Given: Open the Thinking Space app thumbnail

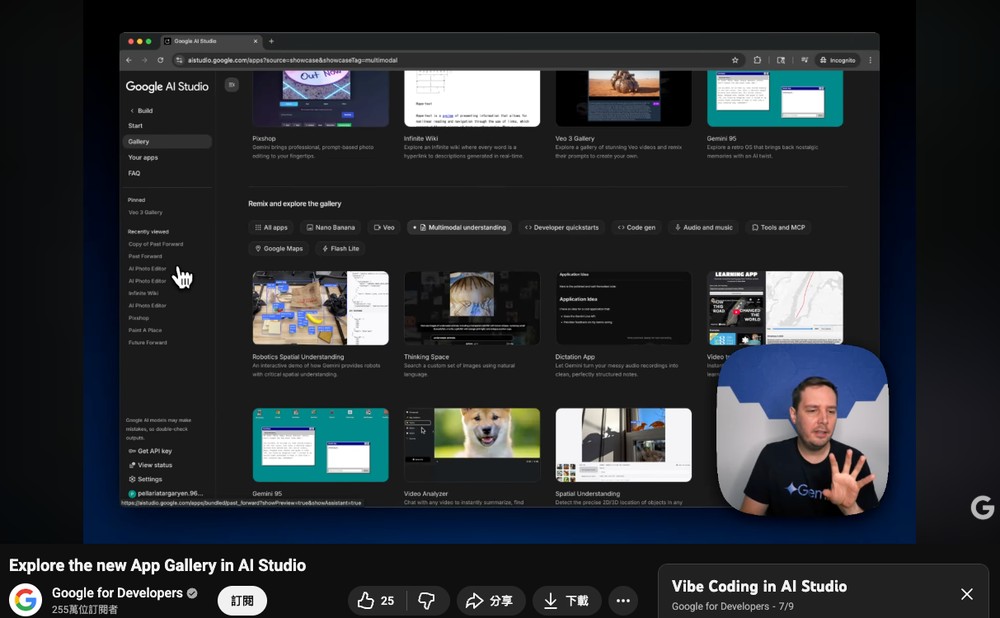Looking at the screenshot, I should pyautogui.click(x=471, y=307).
